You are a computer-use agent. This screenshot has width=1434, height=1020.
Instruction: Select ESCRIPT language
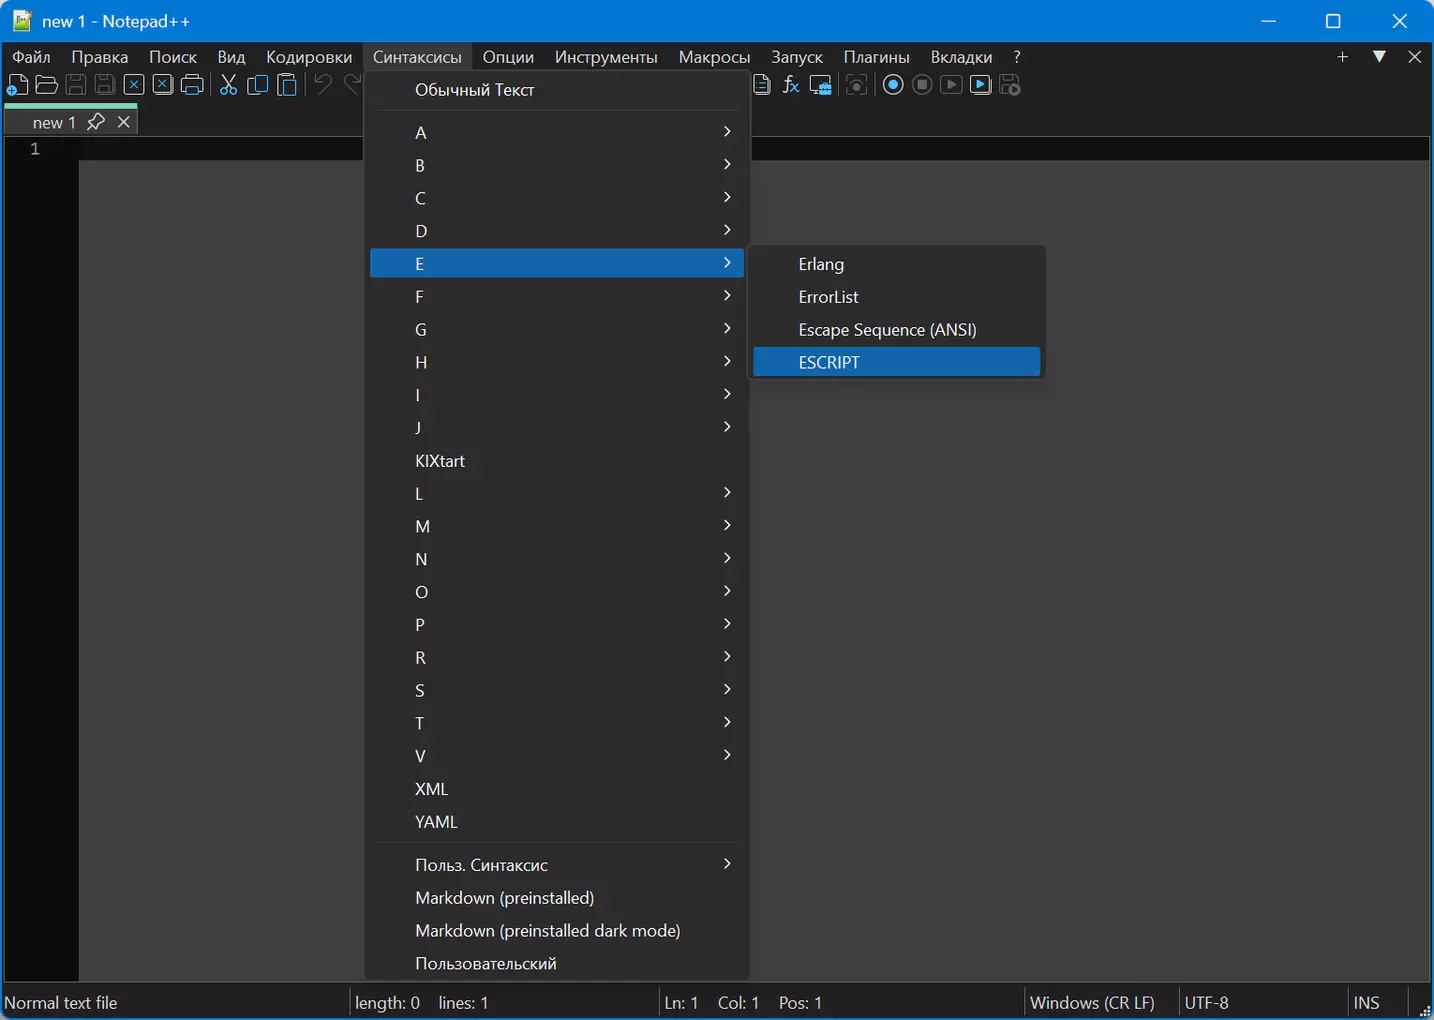(x=897, y=362)
